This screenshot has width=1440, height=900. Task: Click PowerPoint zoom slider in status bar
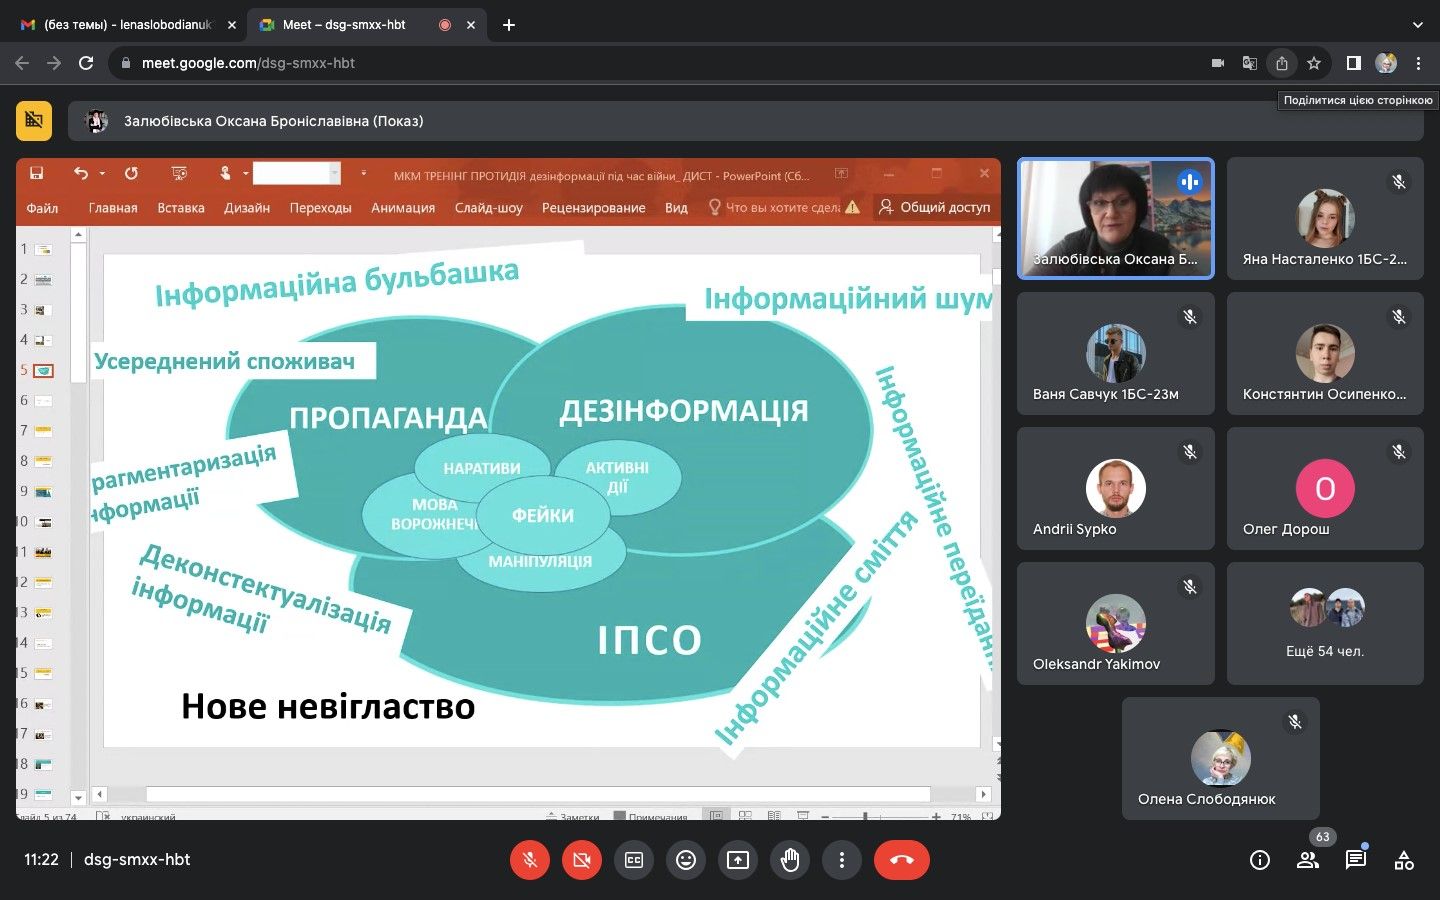tap(880, 817)
